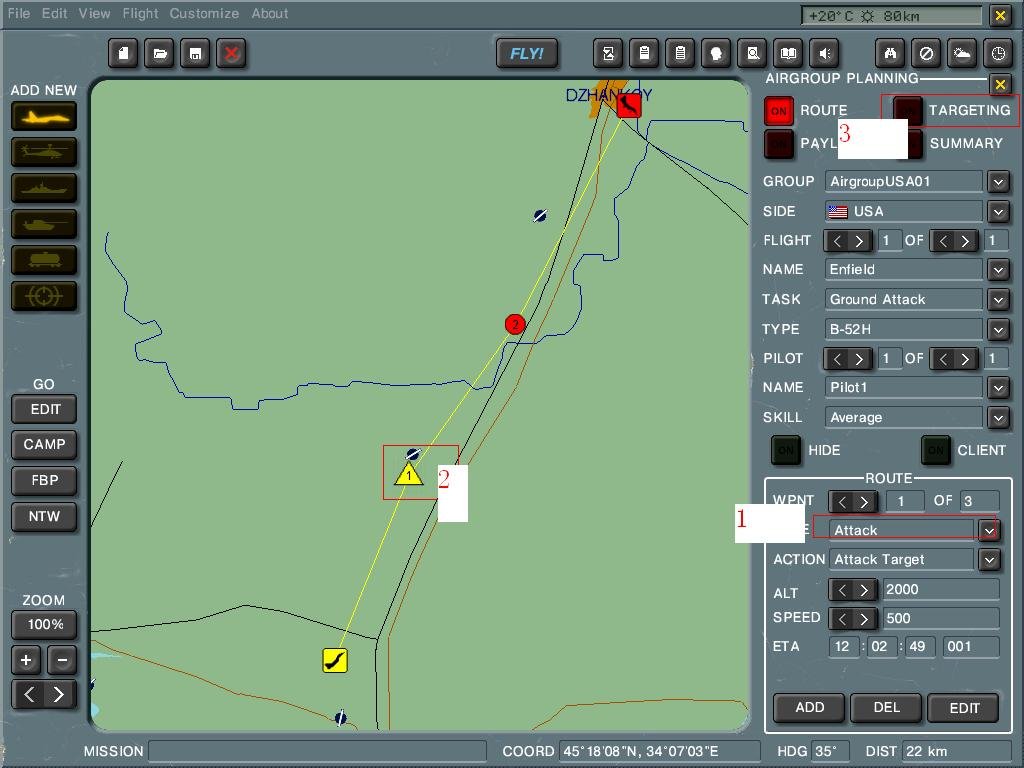
Task: Turn on the PAYLOAD toggle
Action: (x=778, y=144)
